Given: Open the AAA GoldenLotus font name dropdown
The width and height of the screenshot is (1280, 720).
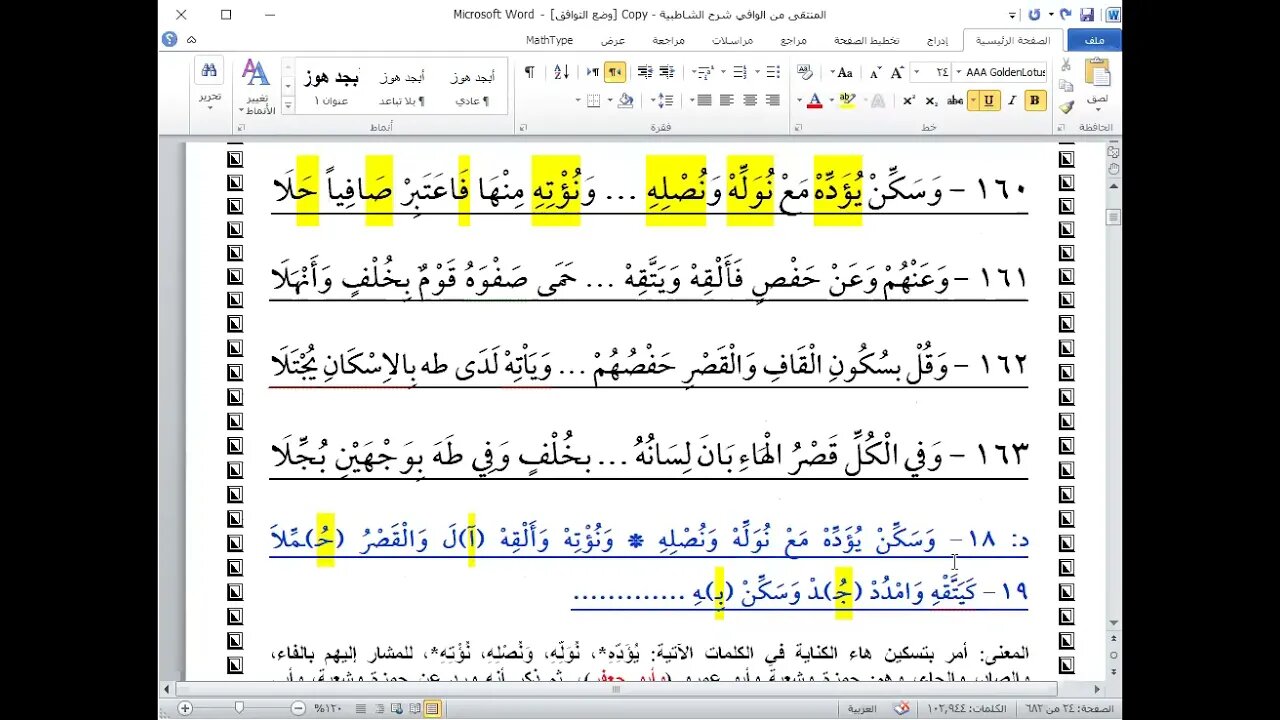Looking at the screenshot, I should [x=958, y=72].
